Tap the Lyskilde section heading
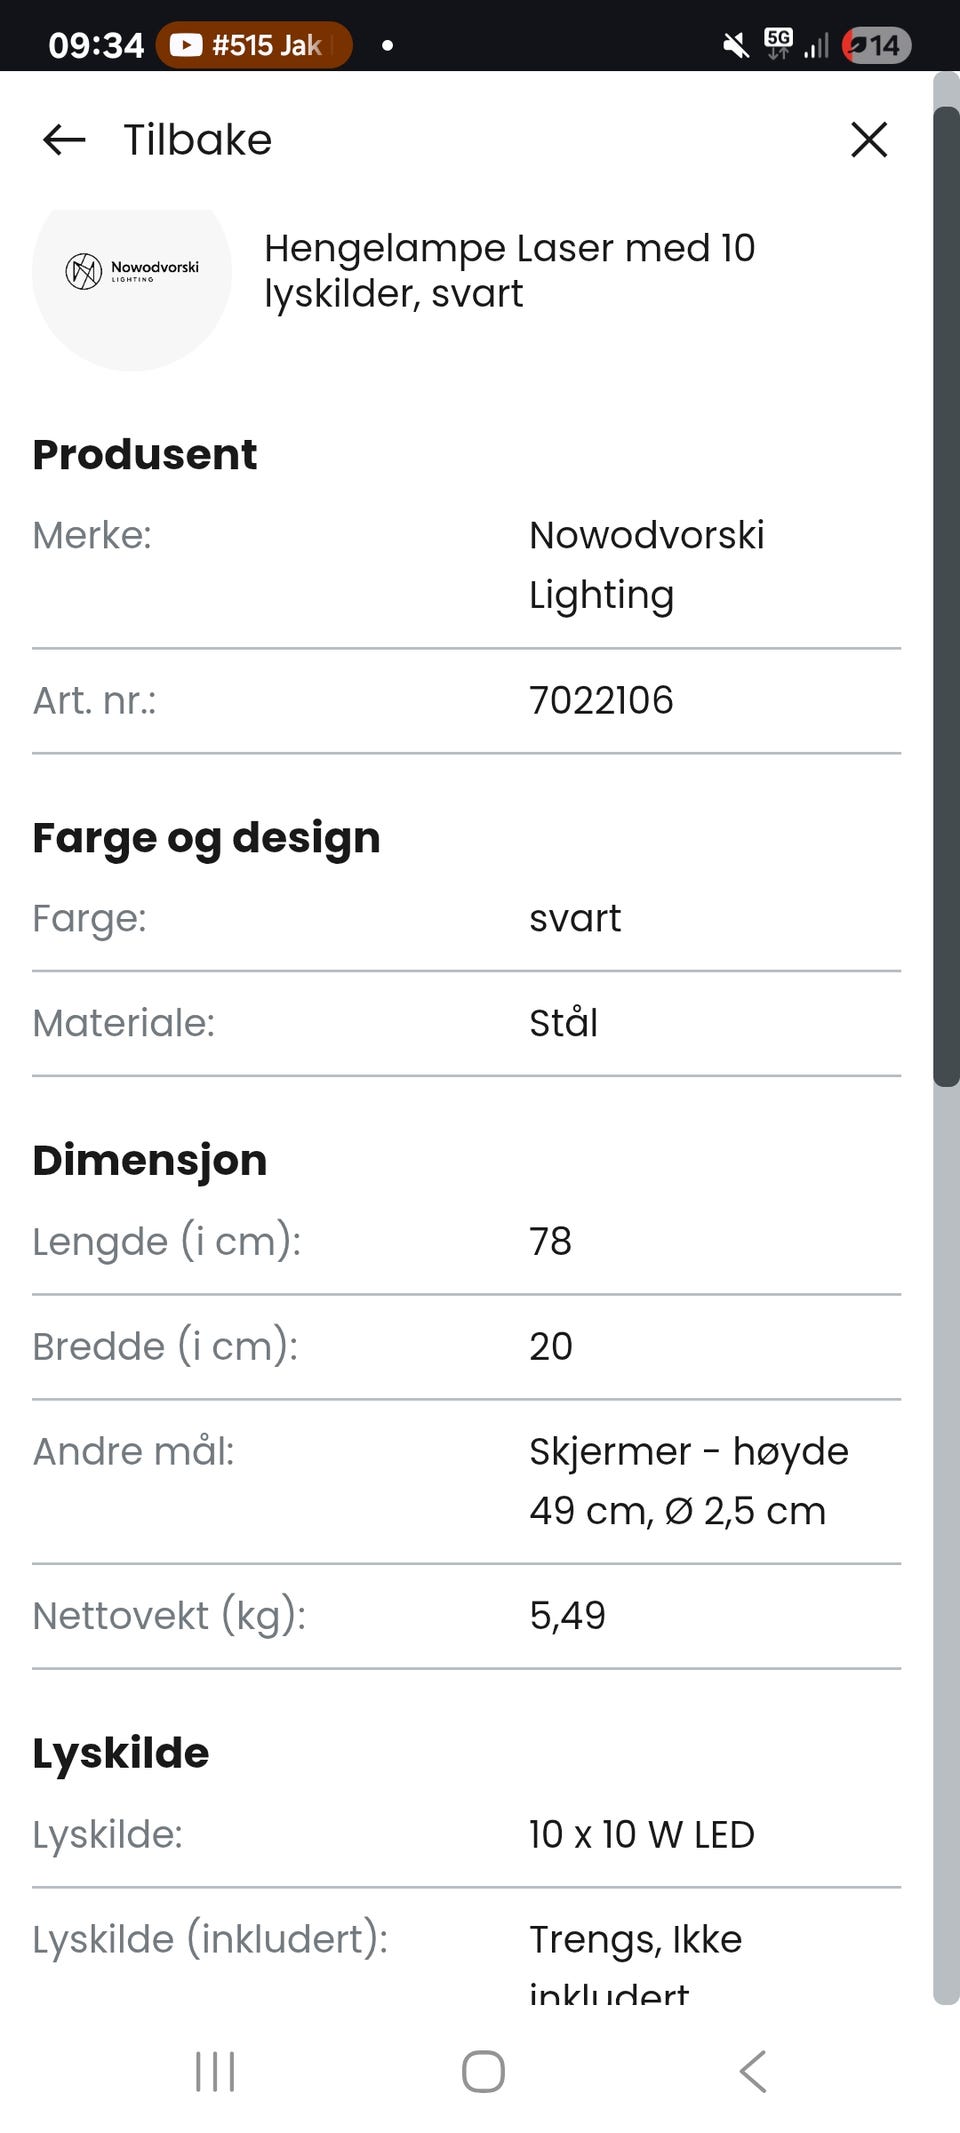 coord(121,1753)
